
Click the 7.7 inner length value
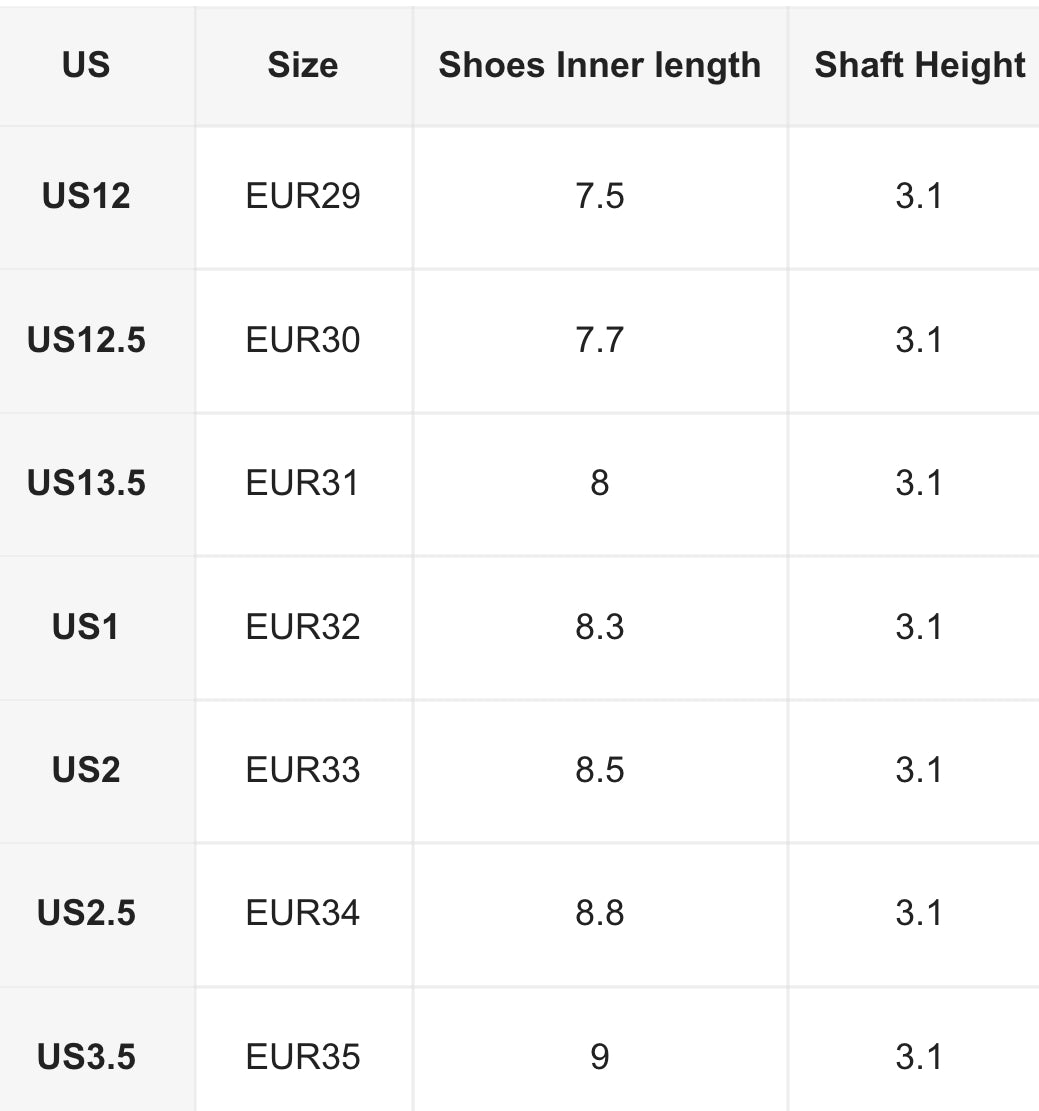(599, 340)
